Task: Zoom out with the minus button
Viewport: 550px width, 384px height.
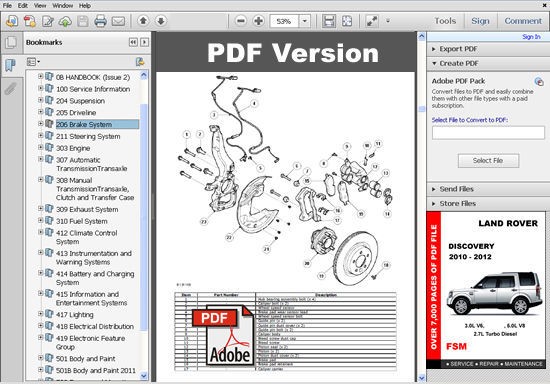Action: click(x=241, y=21)
